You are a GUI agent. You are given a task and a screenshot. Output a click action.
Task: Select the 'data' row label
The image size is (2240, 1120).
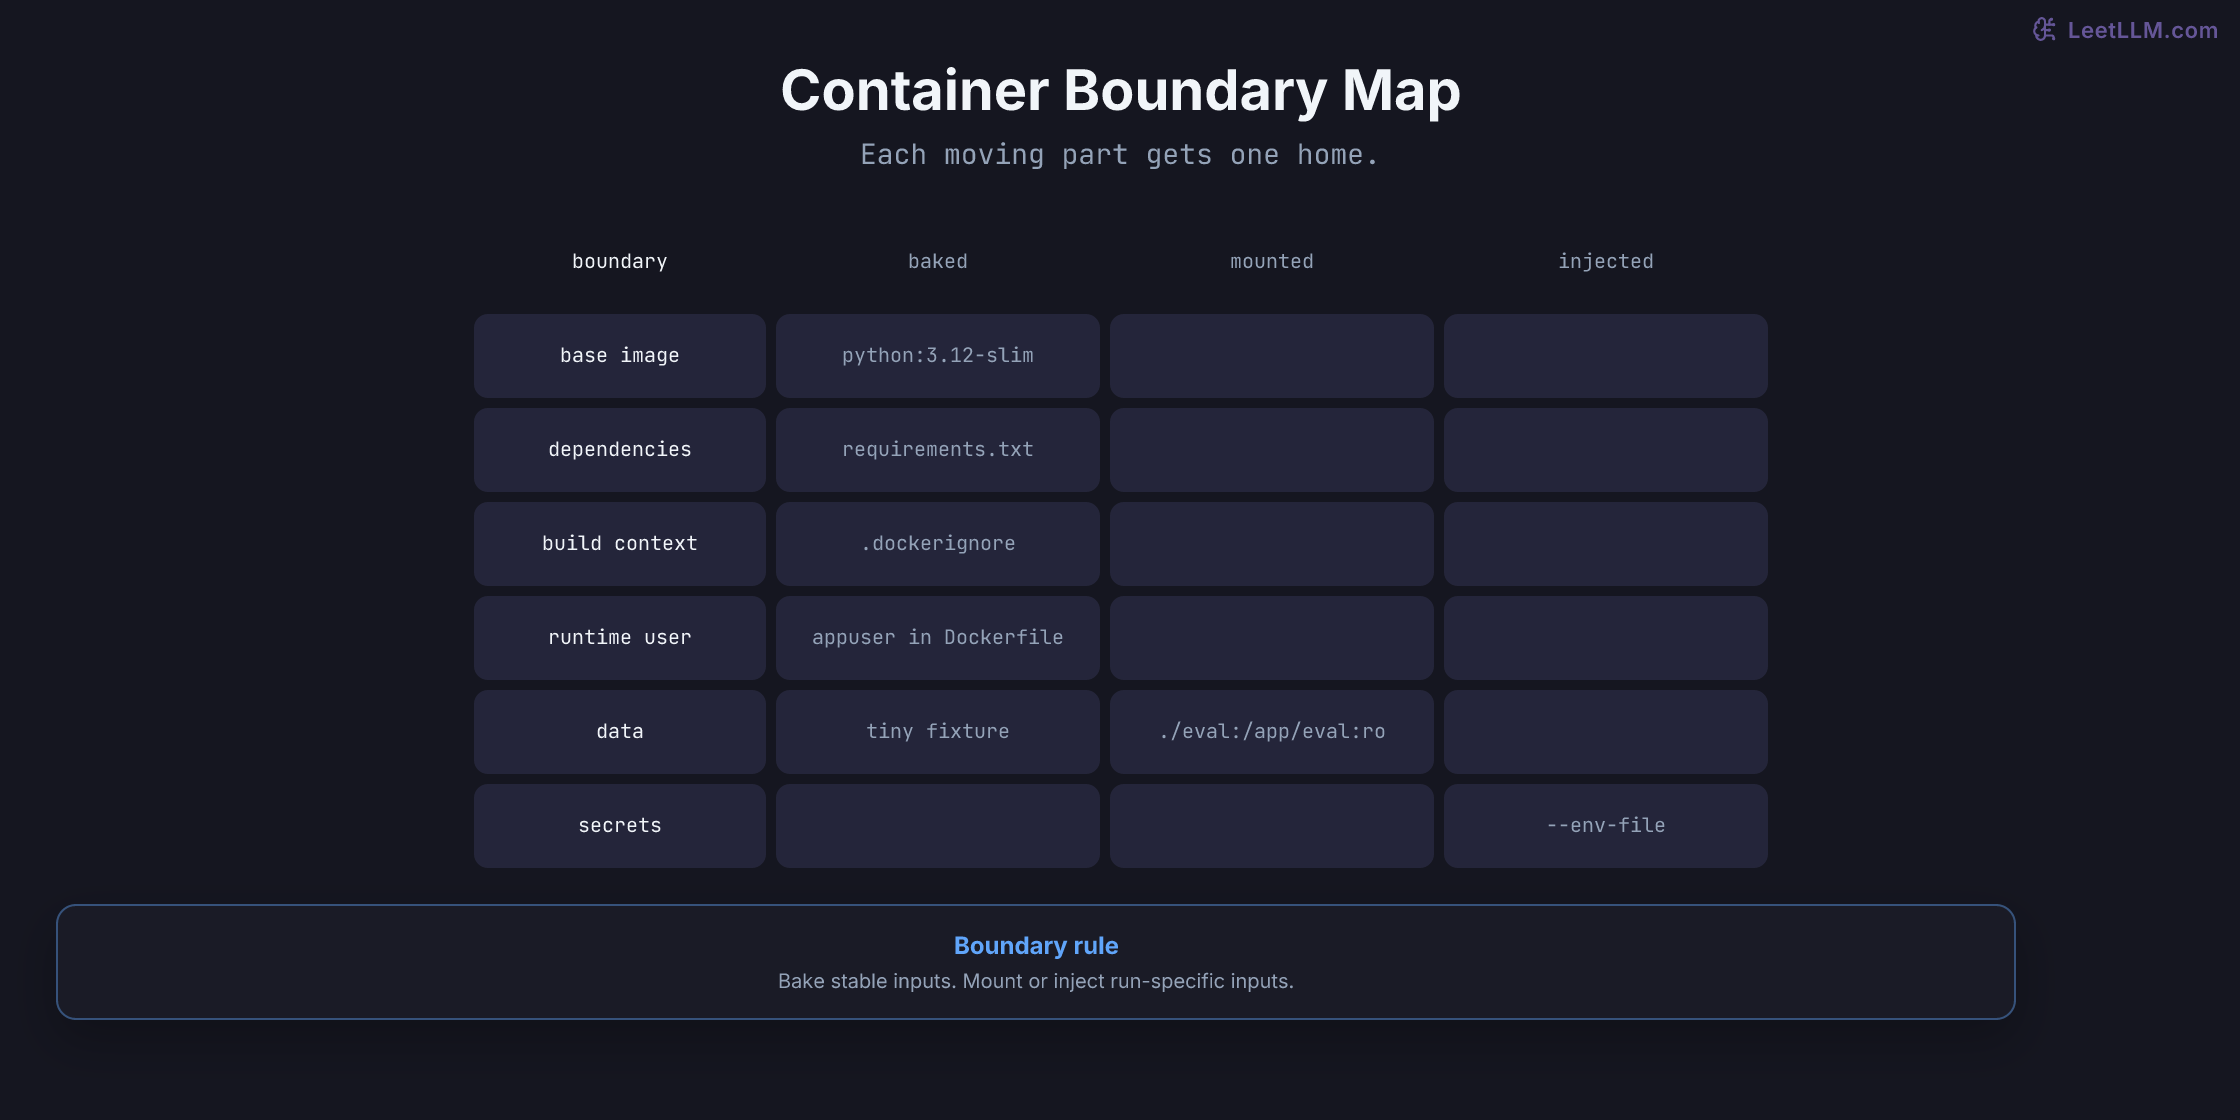point(620,732)
